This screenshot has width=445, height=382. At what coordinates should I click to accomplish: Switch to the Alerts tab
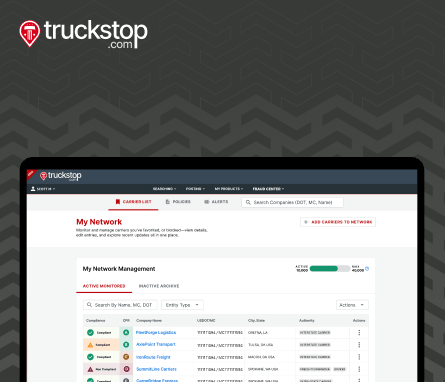point(216,202)
